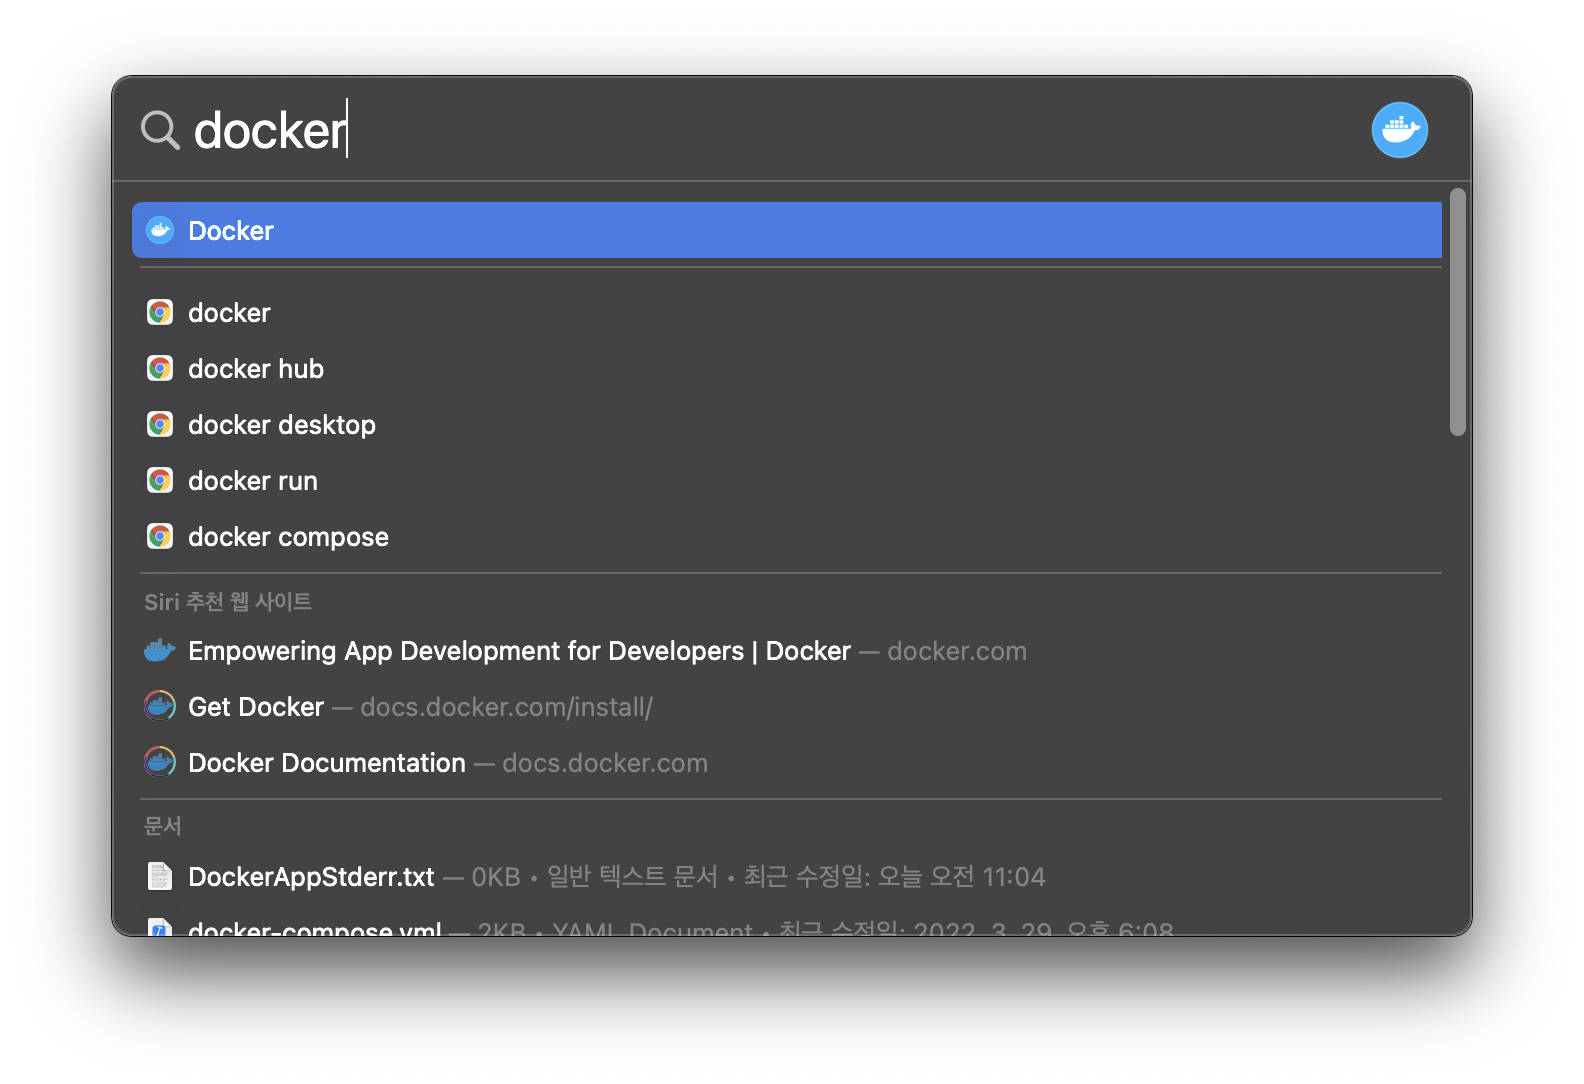This screenshot has width=1584, height=1084.
Task: Click the docs.docker.com URL of Docker Documentation
Action: click(605, 764)
